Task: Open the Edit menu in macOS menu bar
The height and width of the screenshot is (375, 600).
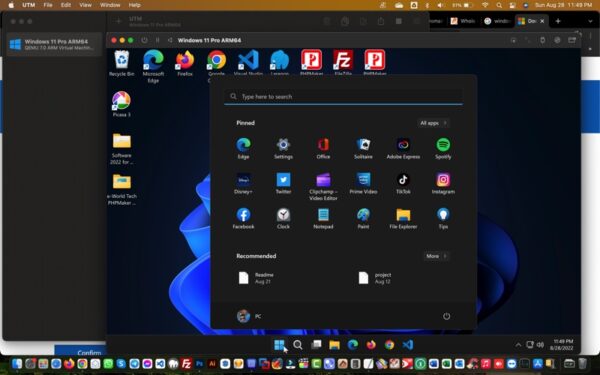Action: tap(66, 5)
